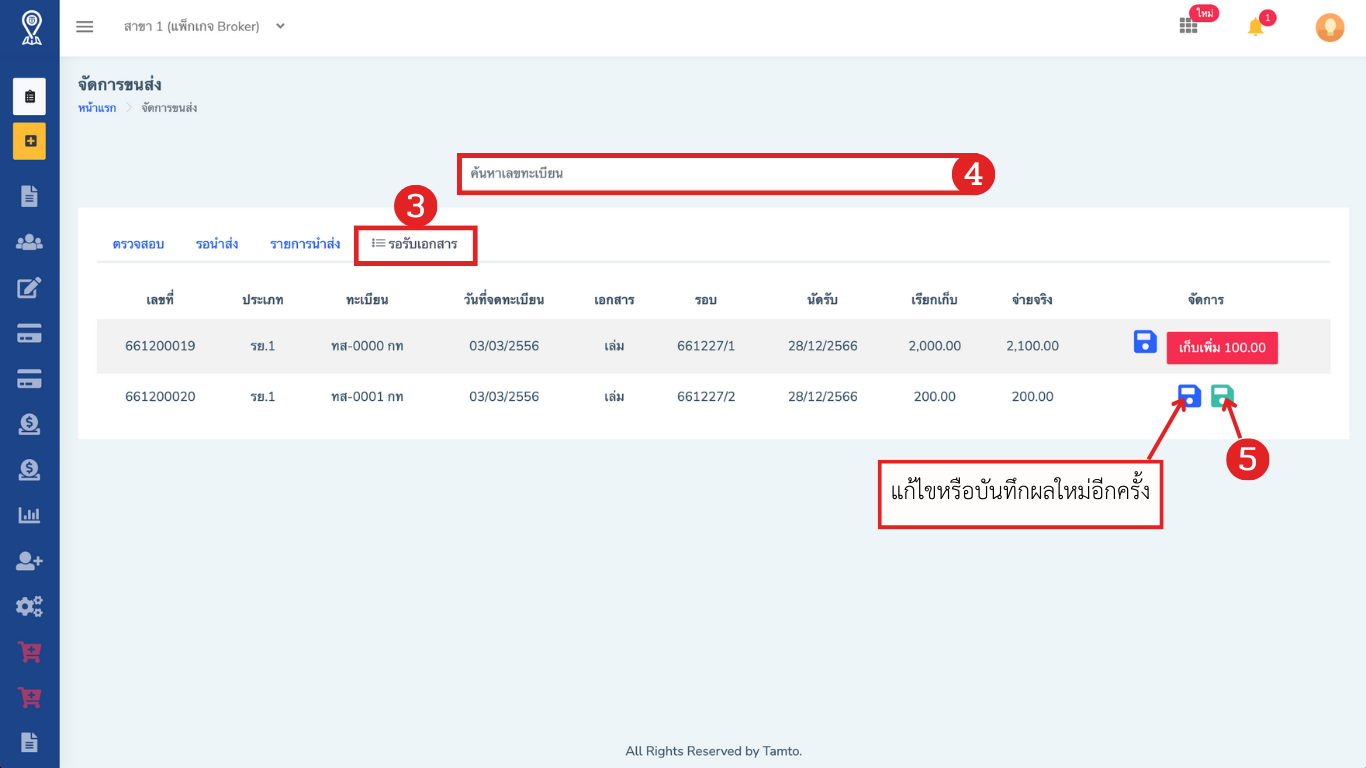
Task: Switch to the รายการนำส่ง tab
Action: click(x=305, y=244)
